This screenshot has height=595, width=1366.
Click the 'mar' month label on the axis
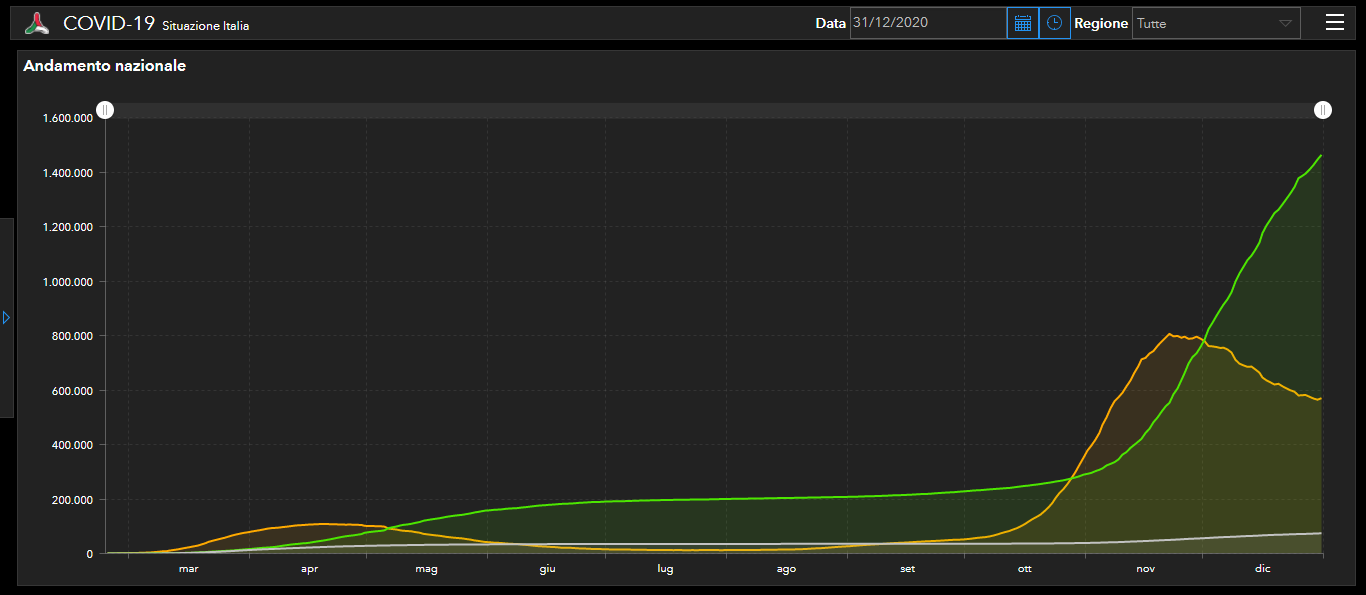point(188,569)
